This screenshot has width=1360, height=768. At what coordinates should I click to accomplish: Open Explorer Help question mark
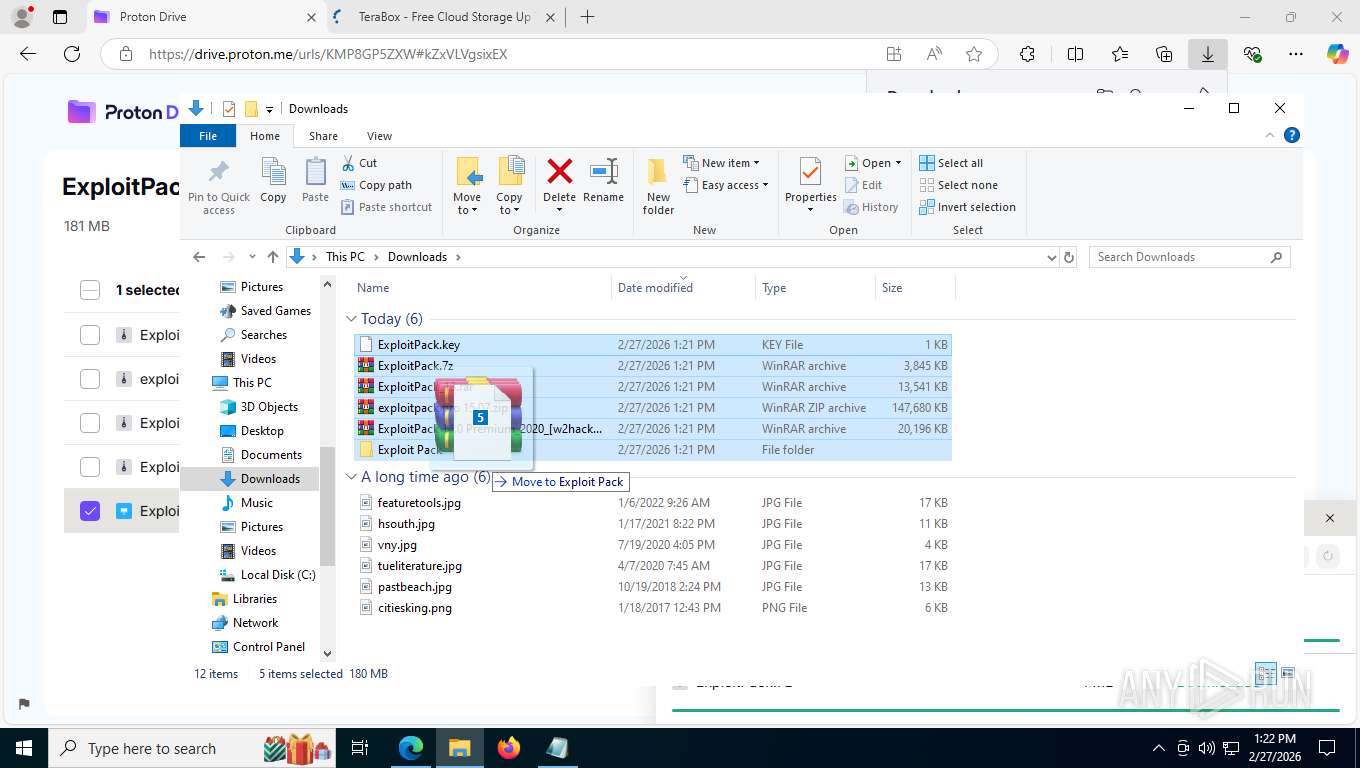point(1292,135)
